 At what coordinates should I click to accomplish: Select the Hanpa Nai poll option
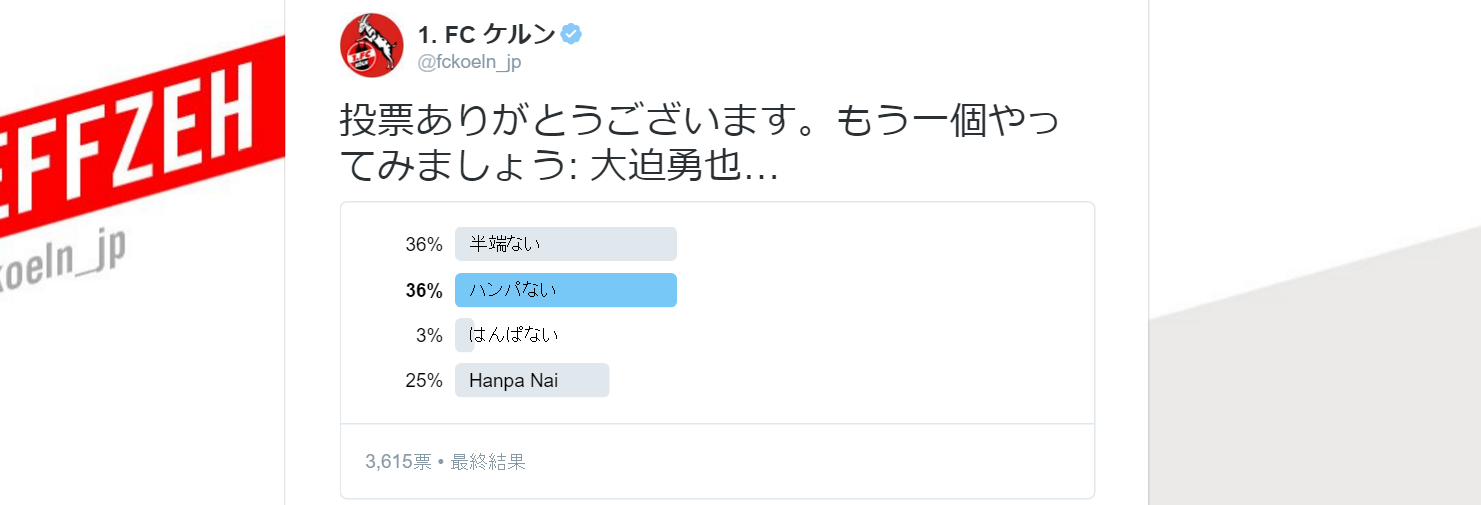tap(532, 380)
